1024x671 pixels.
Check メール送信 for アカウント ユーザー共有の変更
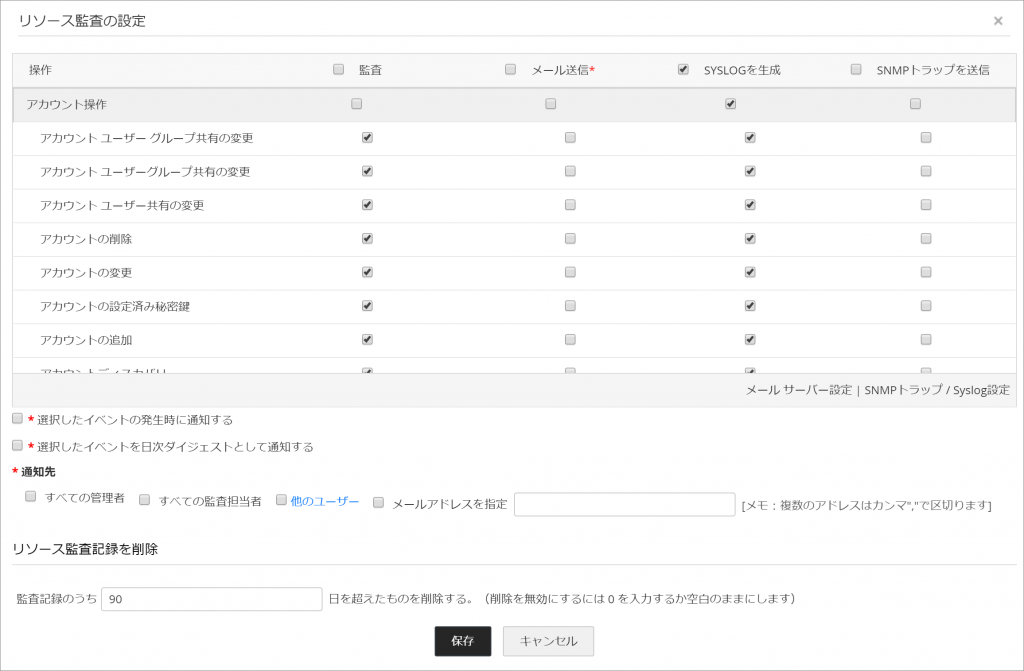(x=570, y=205)
